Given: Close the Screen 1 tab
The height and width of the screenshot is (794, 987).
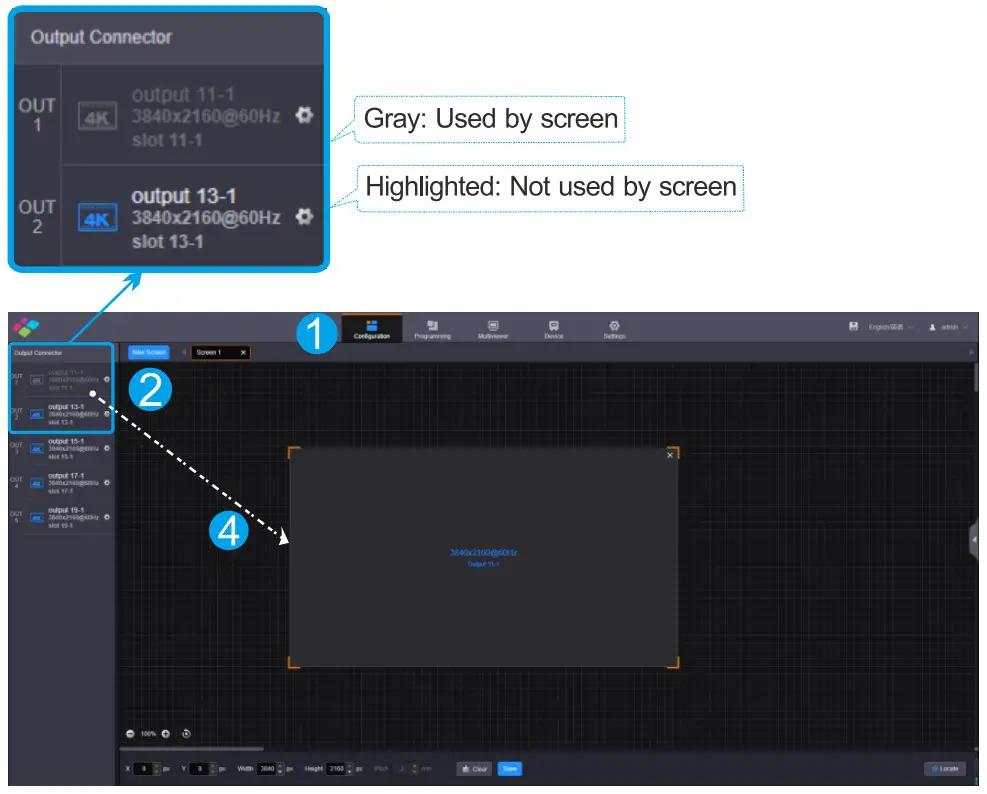Looking at the screenshot, I should point(243,353).
